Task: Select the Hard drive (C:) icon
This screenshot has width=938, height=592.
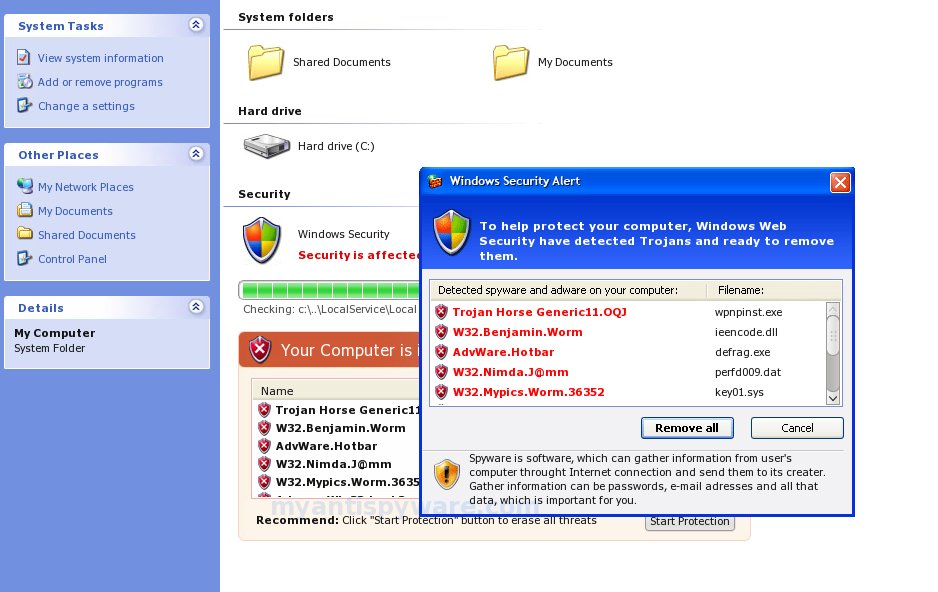Action: (x=267, y=146)
